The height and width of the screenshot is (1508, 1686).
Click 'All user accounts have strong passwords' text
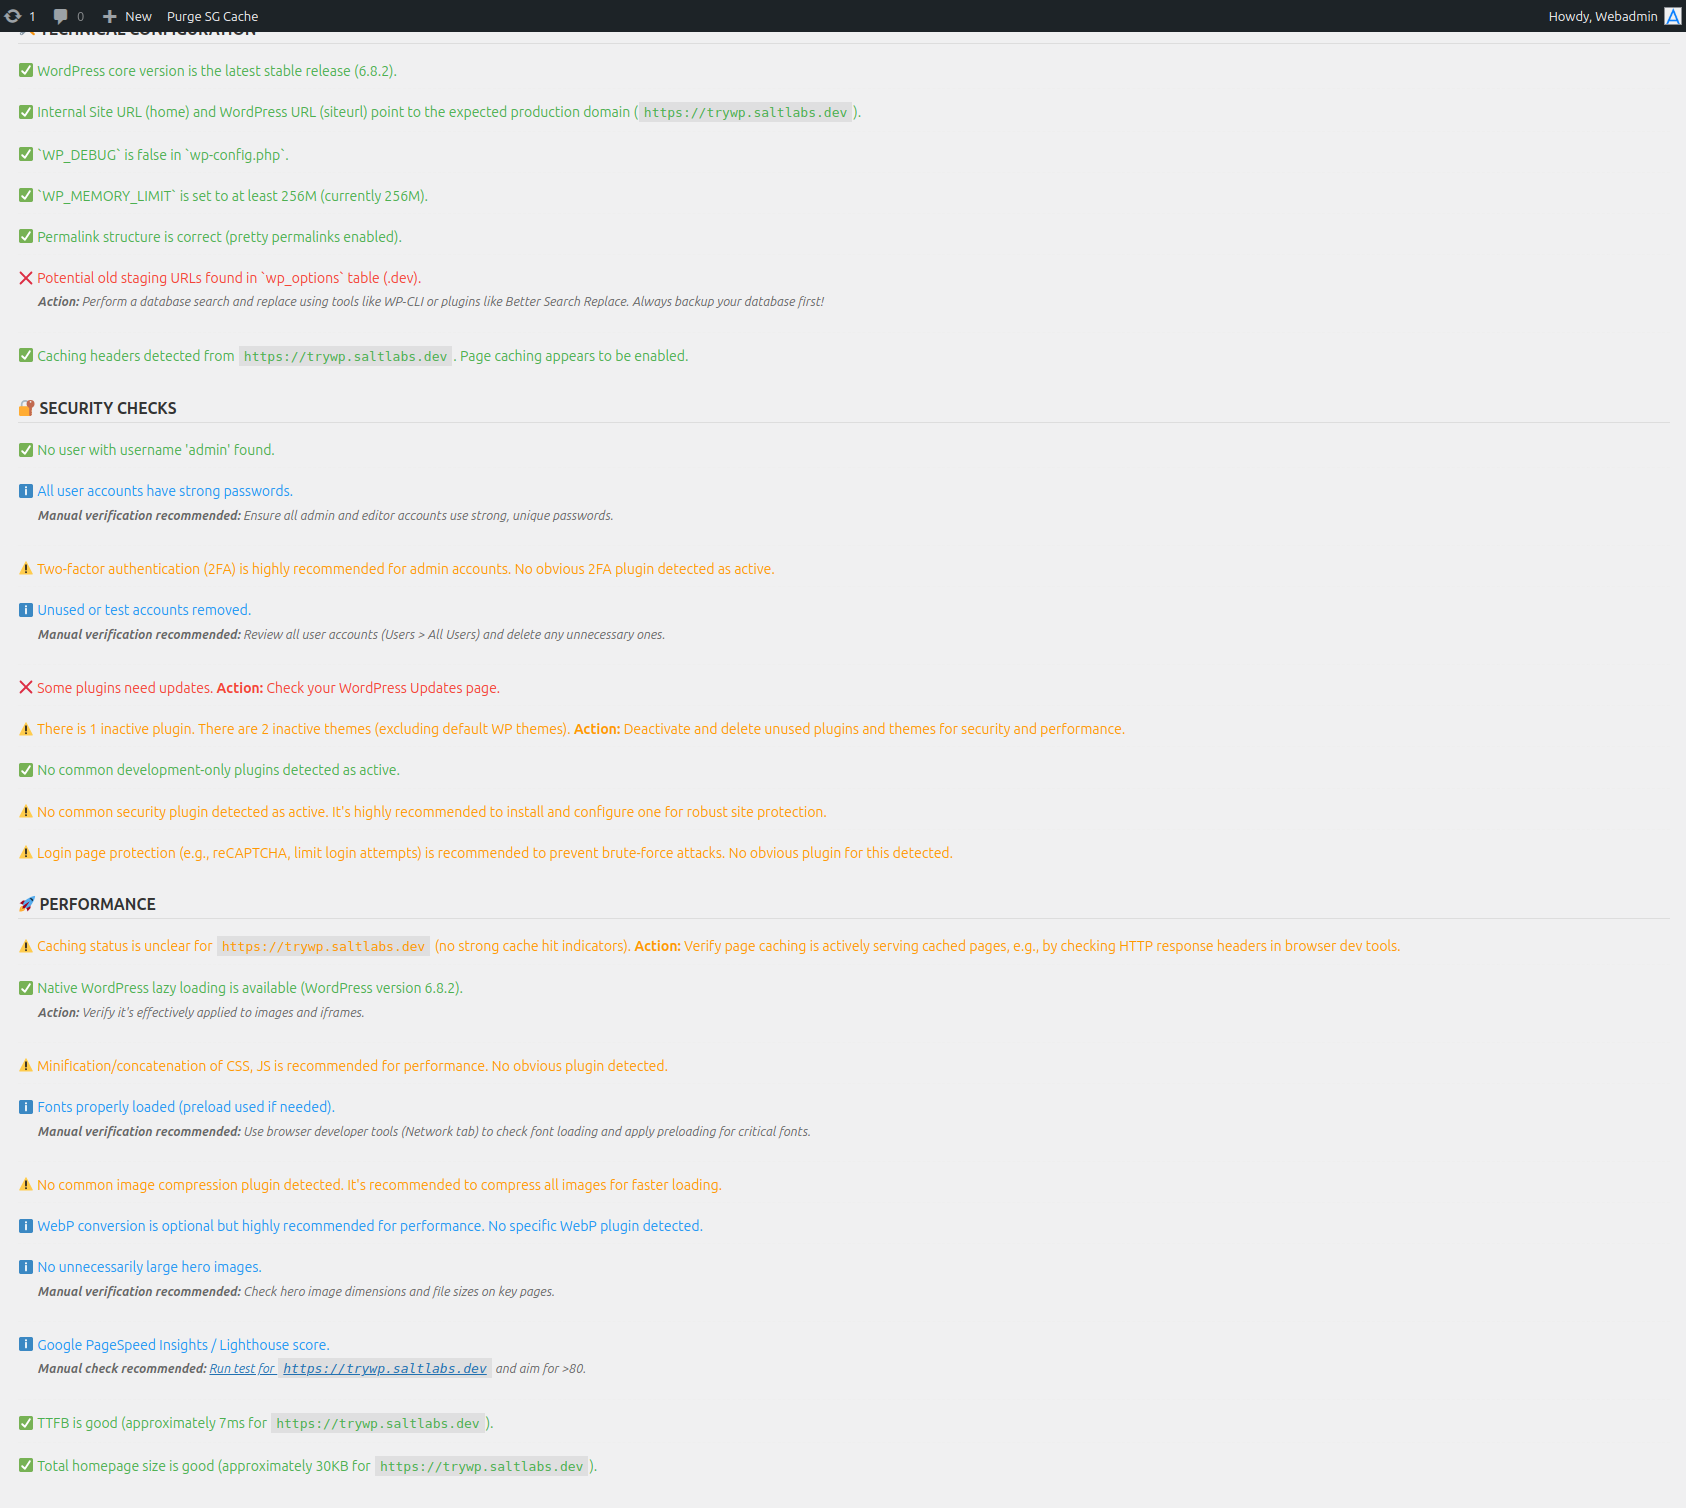(165, 491)
